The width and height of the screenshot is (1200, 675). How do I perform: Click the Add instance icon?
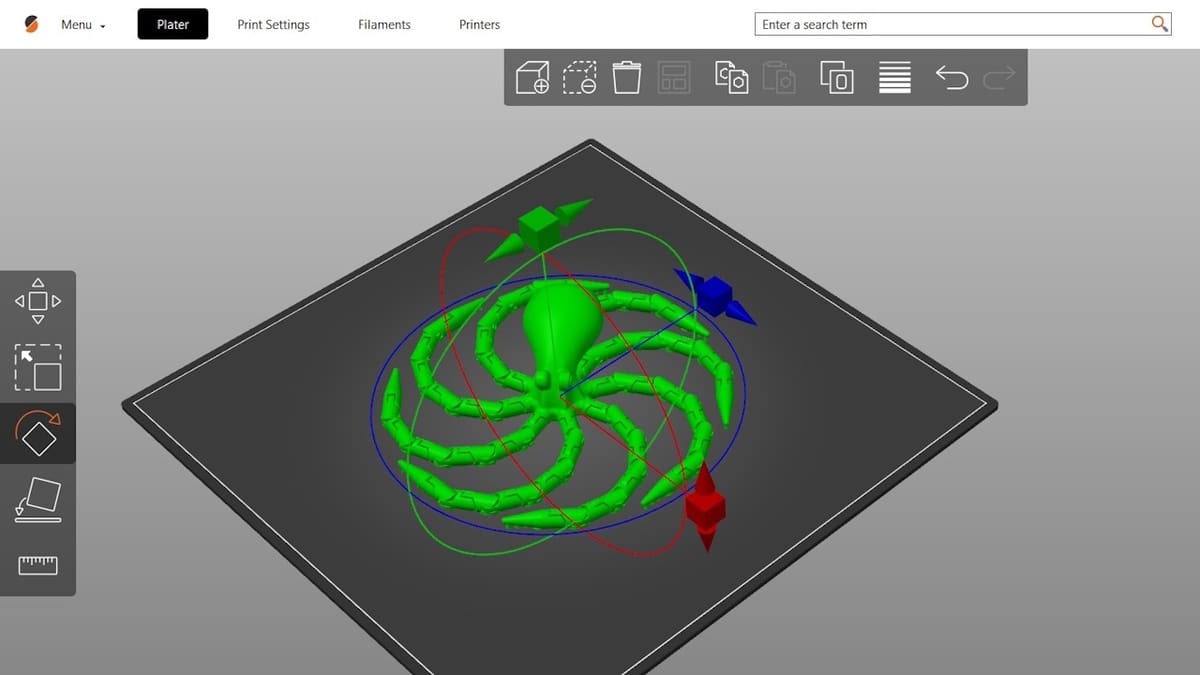pyautogui.click(x=836, y=78)
